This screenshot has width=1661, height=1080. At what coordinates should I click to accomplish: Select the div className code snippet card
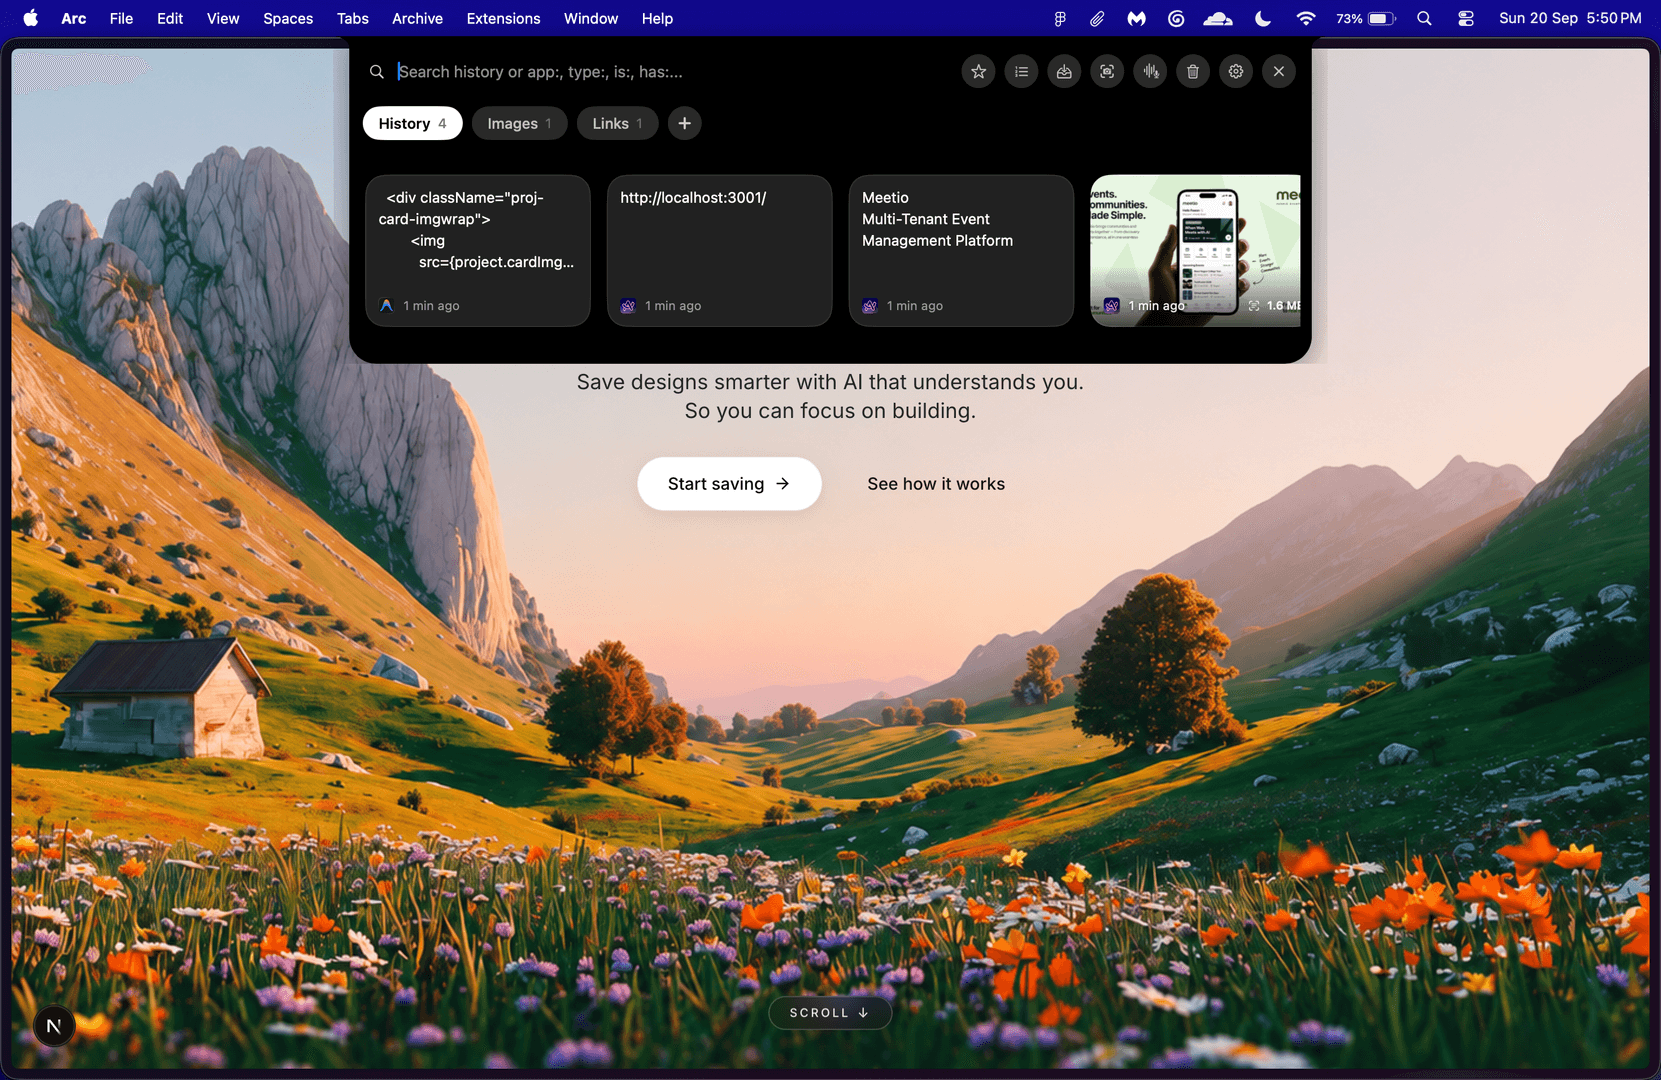coord(478,251)
